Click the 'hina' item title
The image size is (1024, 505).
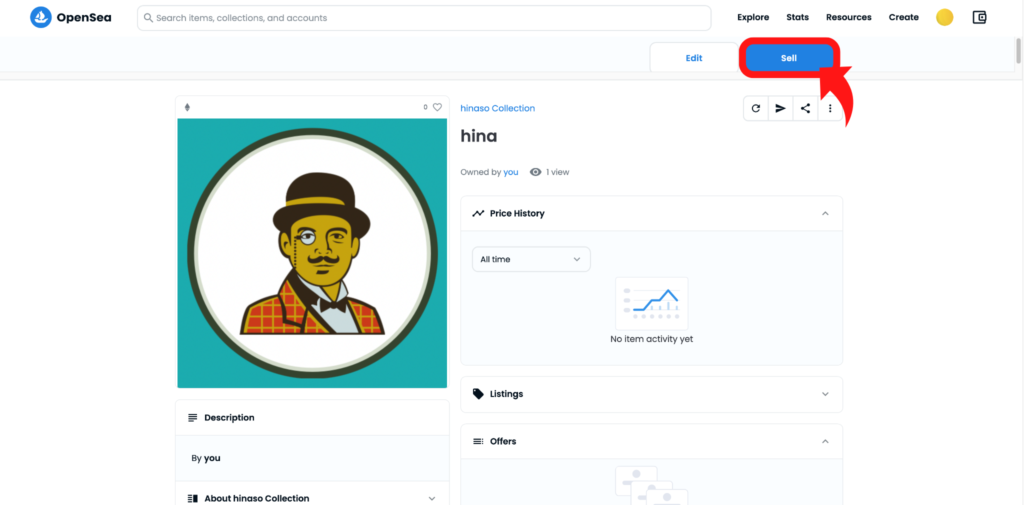[479, 136]
